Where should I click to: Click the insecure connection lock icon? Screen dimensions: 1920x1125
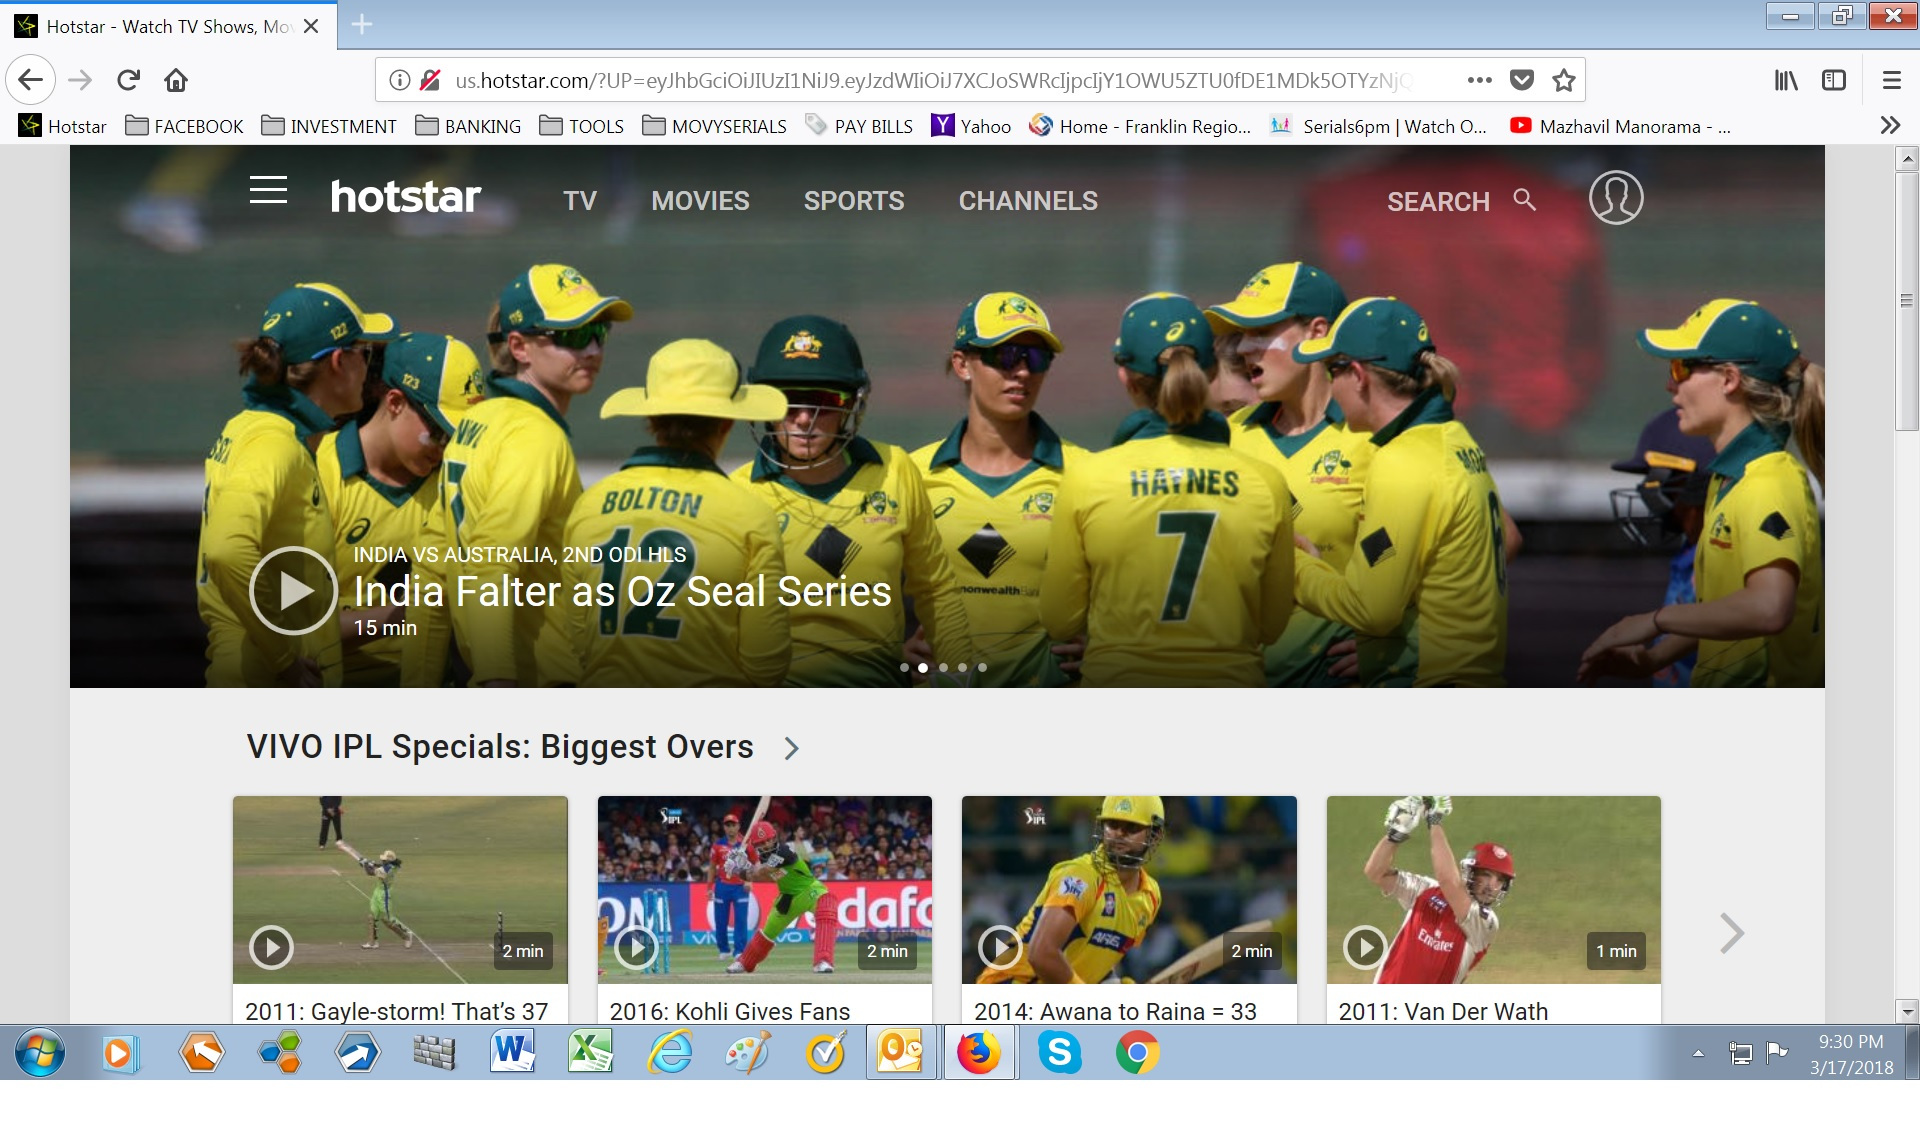pyautogui.click(x=431, y=80)
